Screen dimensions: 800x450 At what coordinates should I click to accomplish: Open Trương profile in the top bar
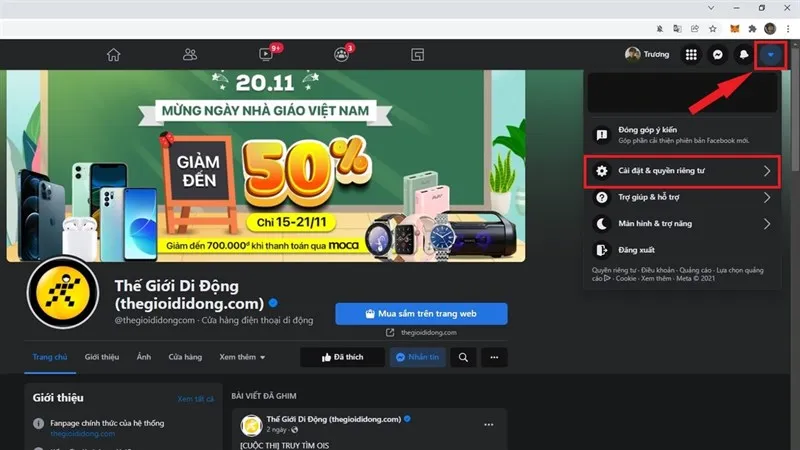[x=647, y=54]
